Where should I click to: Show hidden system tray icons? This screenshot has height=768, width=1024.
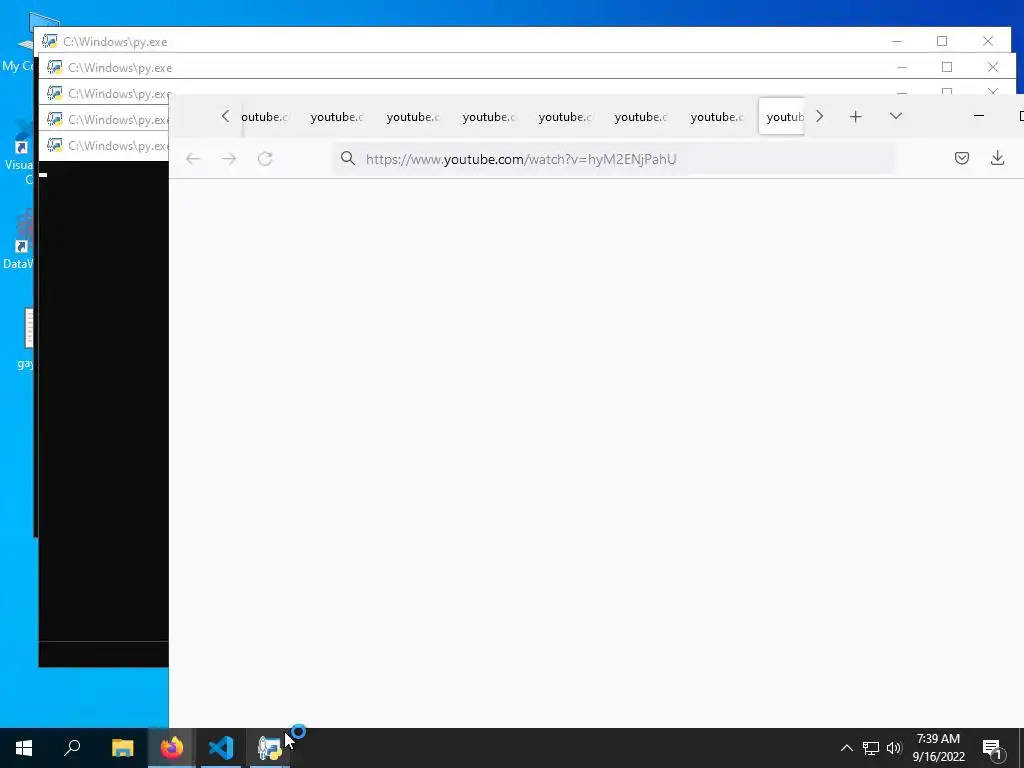pos(846,748)
